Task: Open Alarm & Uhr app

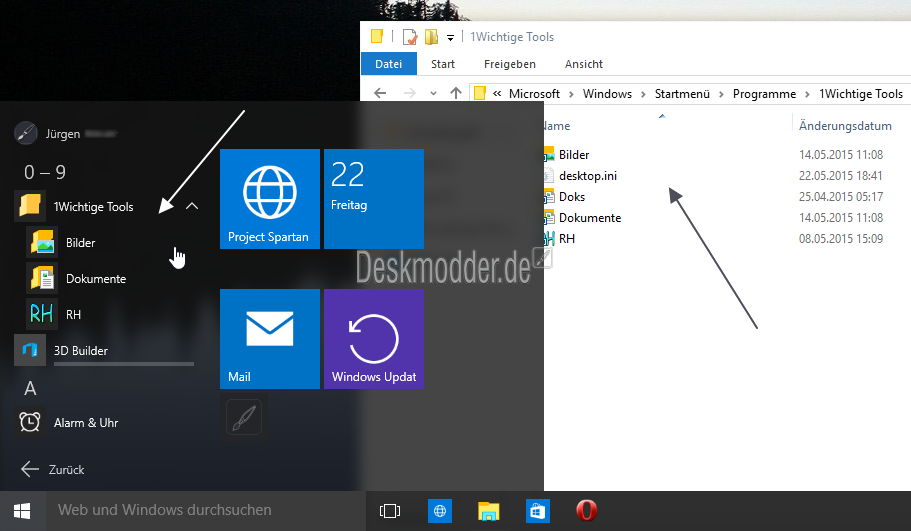Action: pyautogui.click(x=86, y=423)
